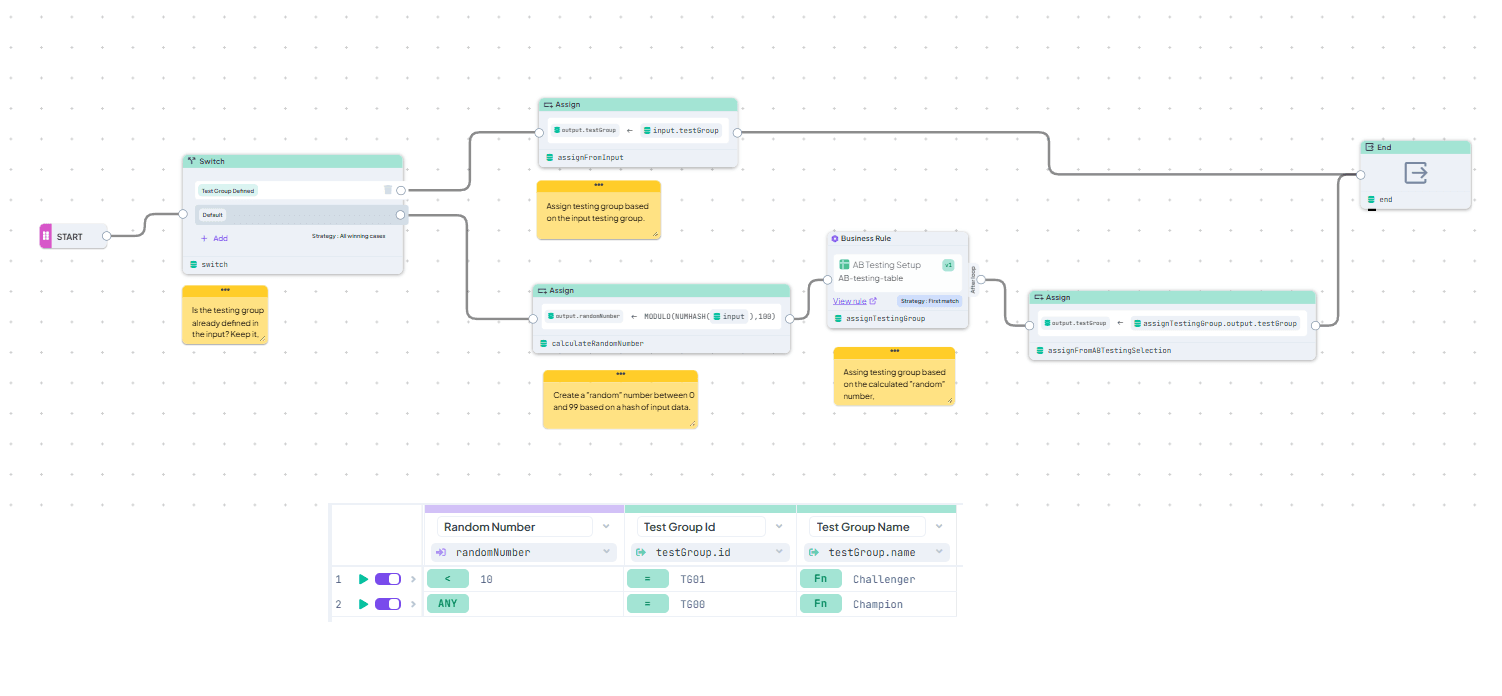This screenshot has width=1502, height=696.
Task: Run row 2 with the green play icon
Action: 364,604
